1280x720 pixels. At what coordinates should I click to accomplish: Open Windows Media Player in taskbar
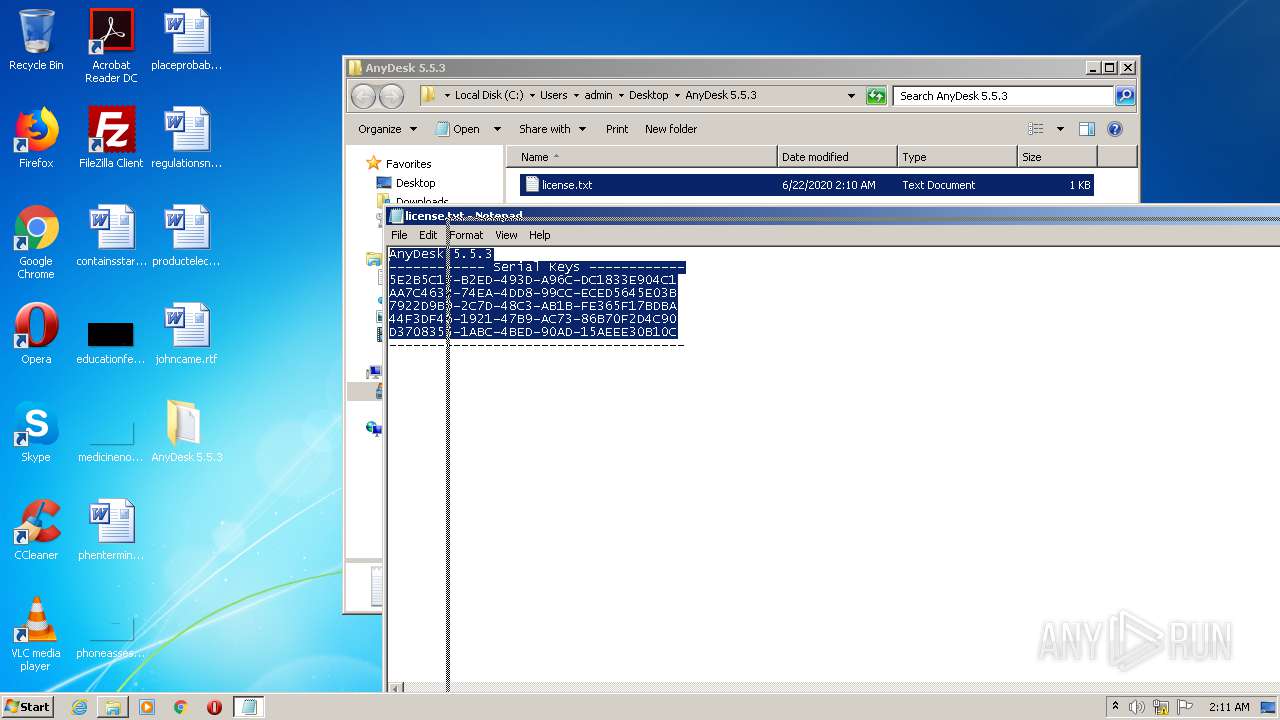(147, 707)
